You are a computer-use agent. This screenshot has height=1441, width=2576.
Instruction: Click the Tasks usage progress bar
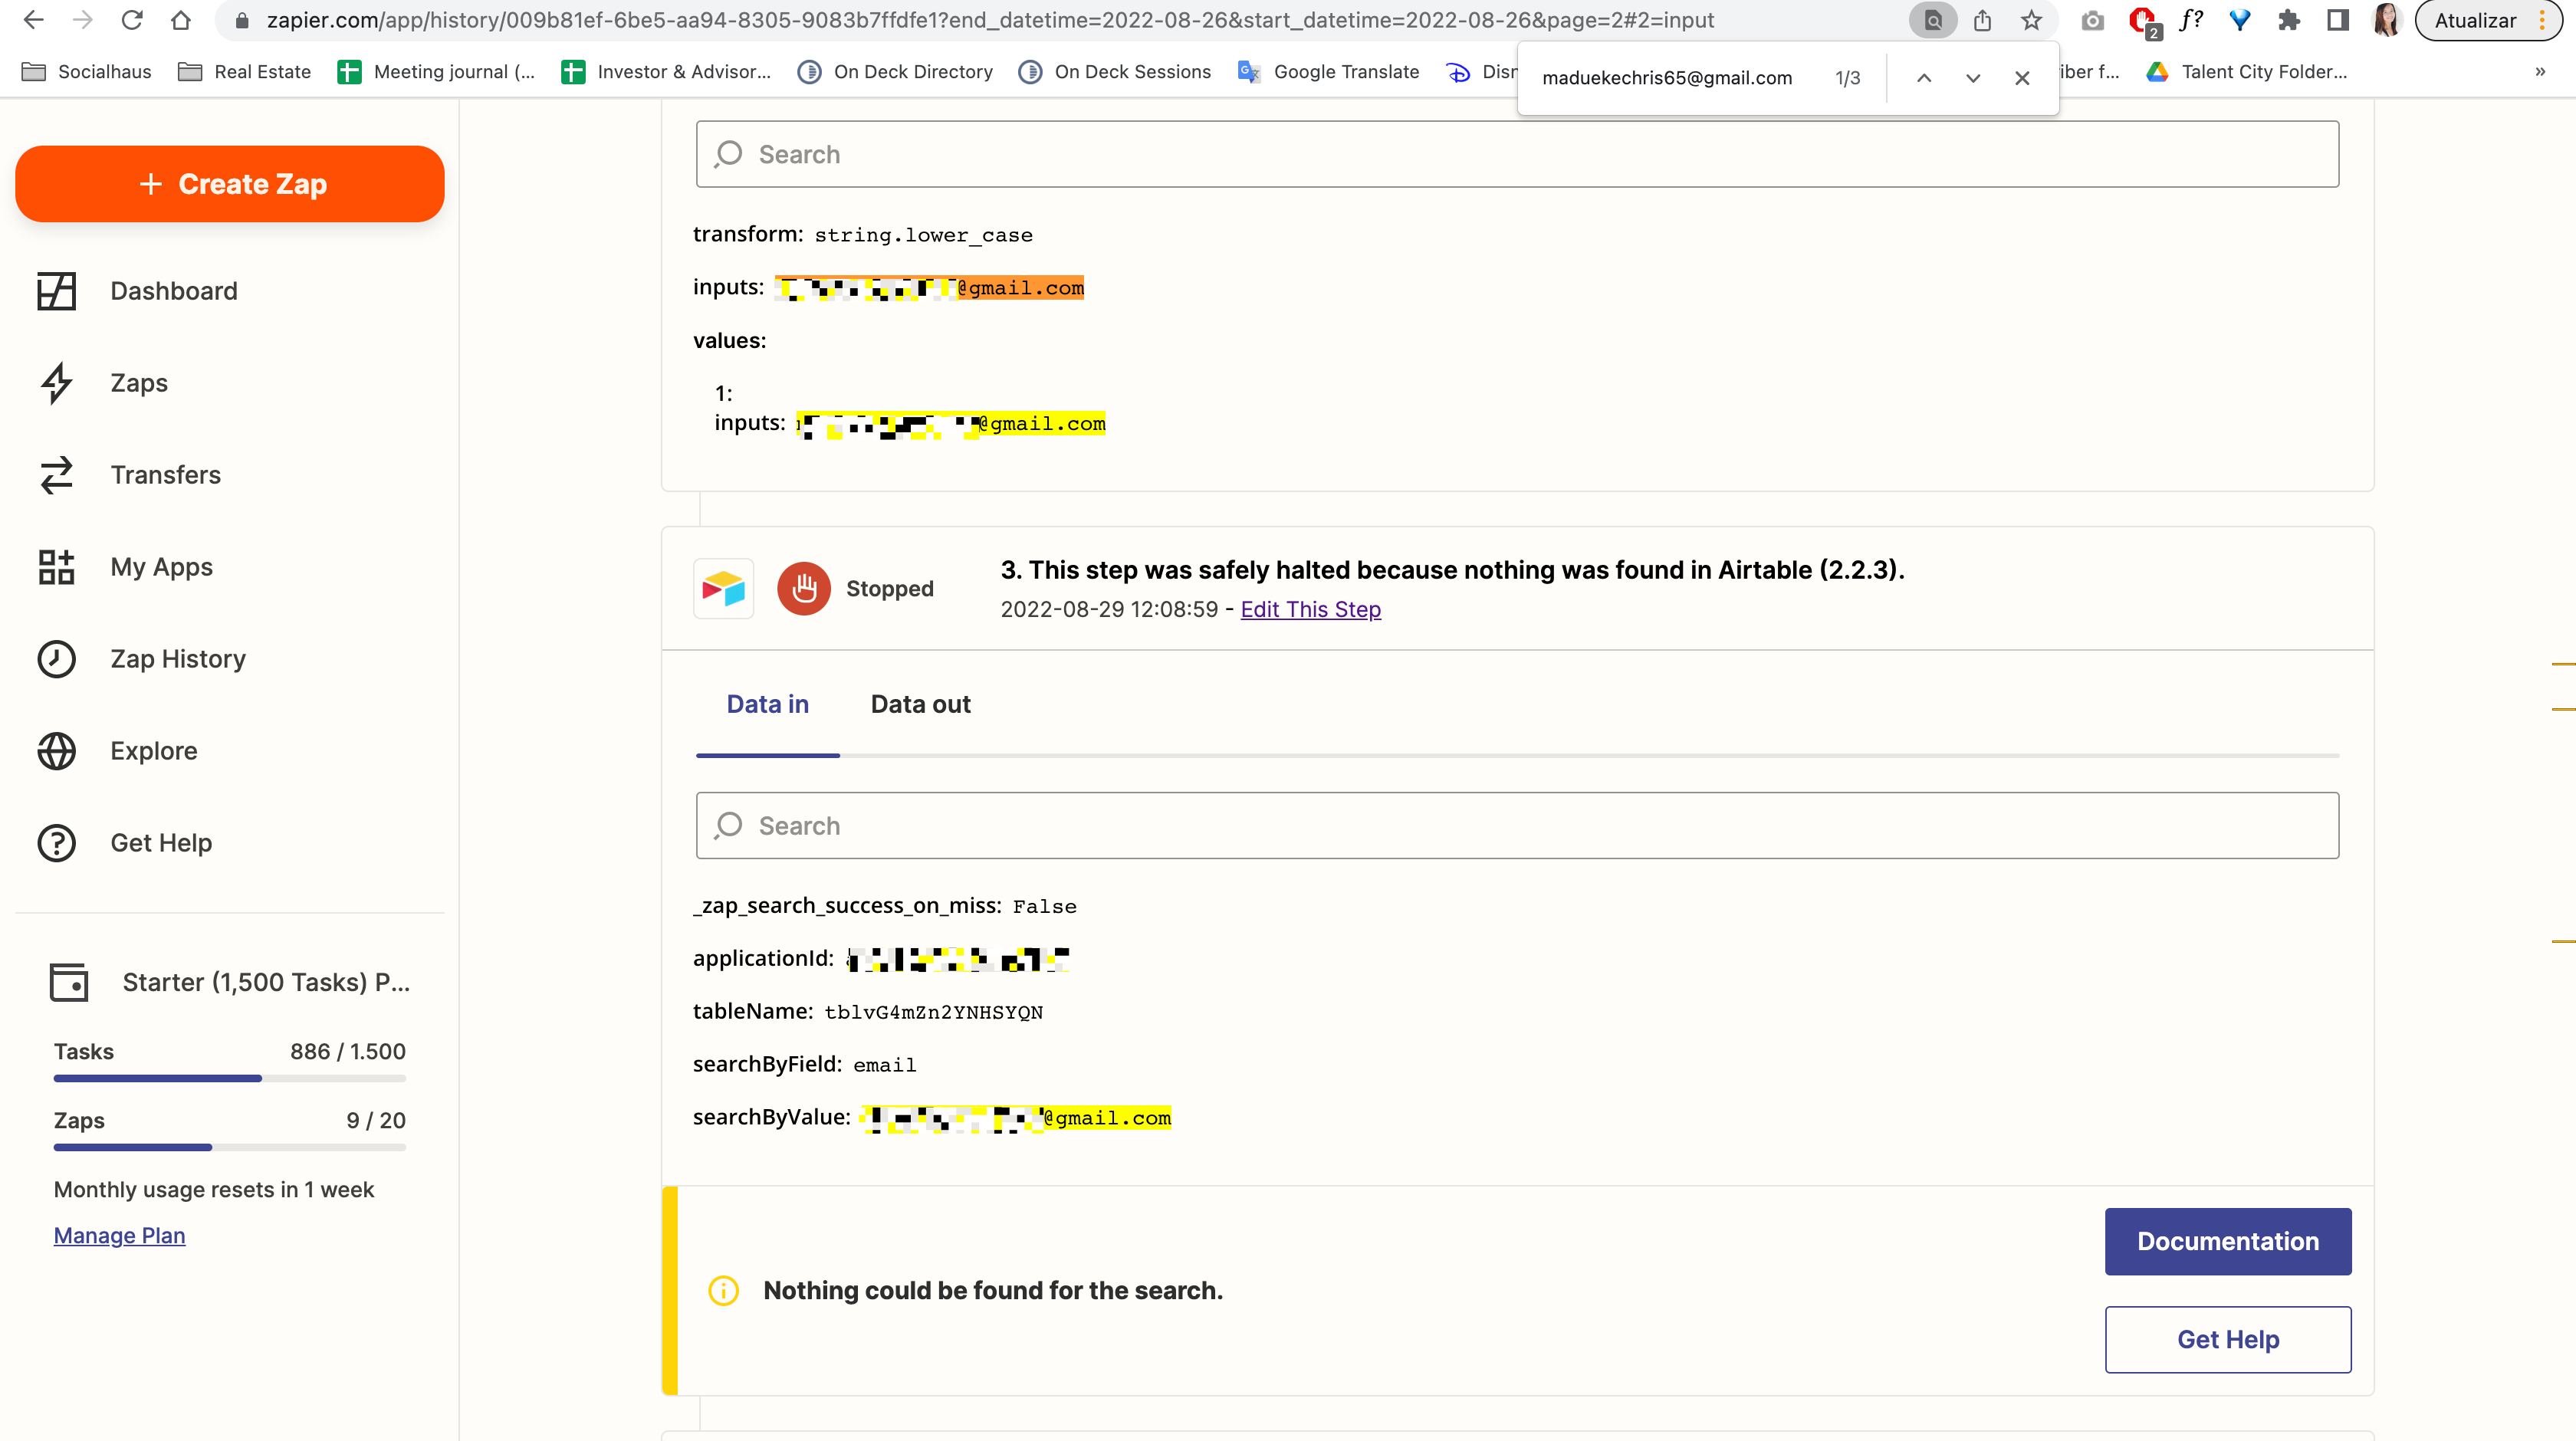pyautogui.click(x=230, y=1078)
